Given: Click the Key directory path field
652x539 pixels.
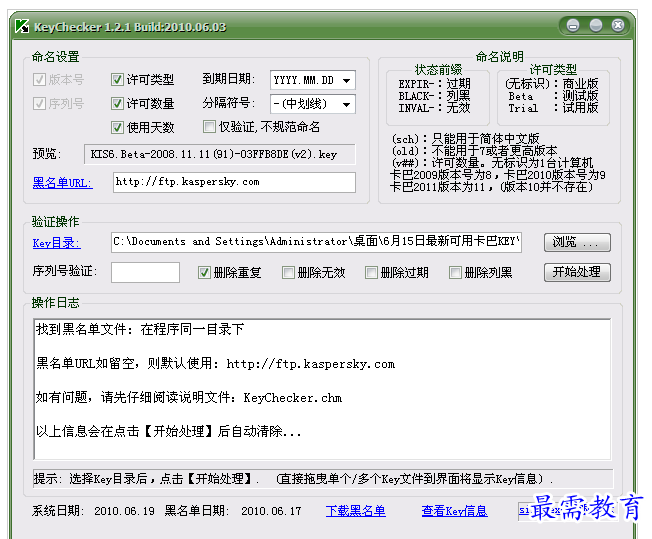Looking at the screenshot, I should (x=316, y=242).
